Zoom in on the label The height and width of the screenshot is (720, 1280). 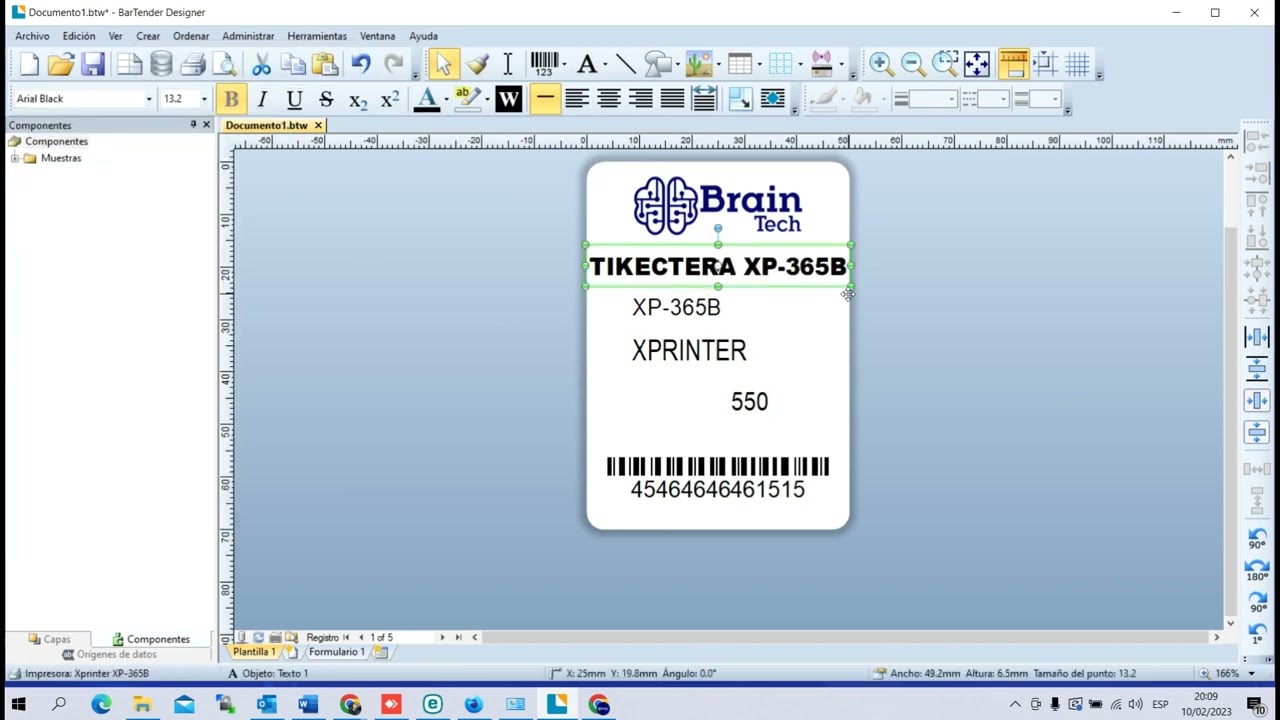(x=881, y=65)
